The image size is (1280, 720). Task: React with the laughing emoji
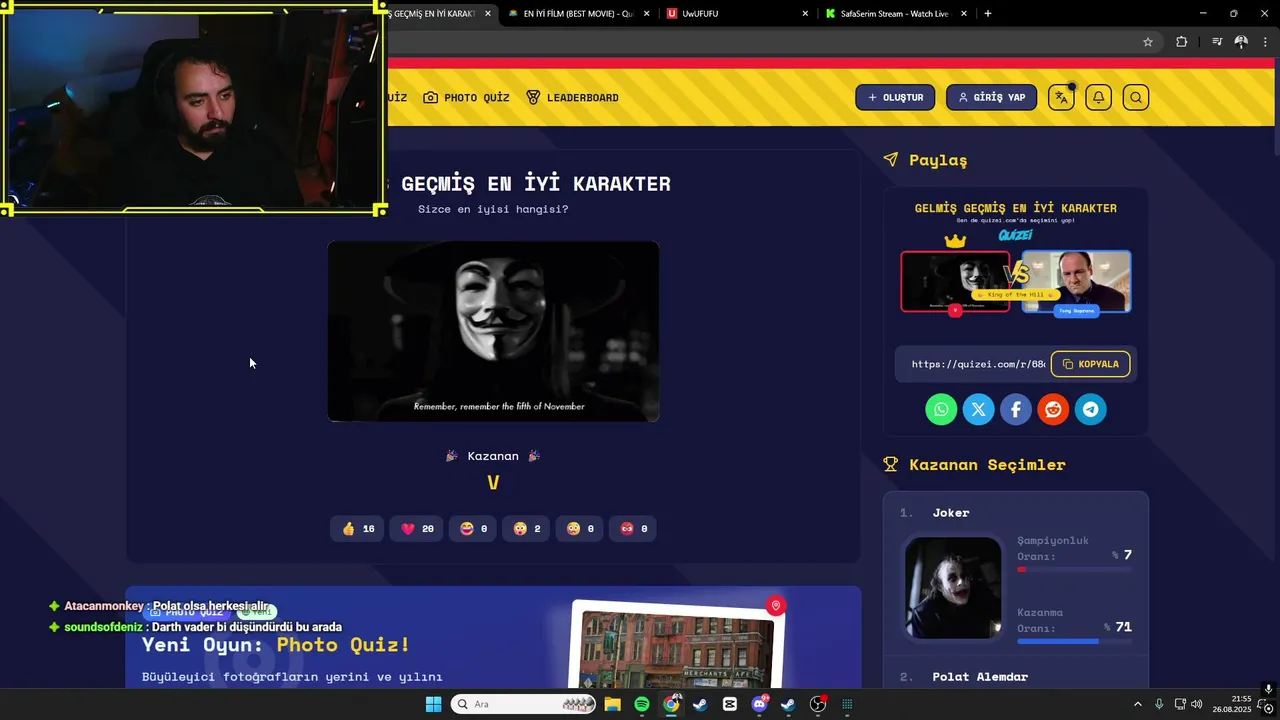[x=473, y=528]
